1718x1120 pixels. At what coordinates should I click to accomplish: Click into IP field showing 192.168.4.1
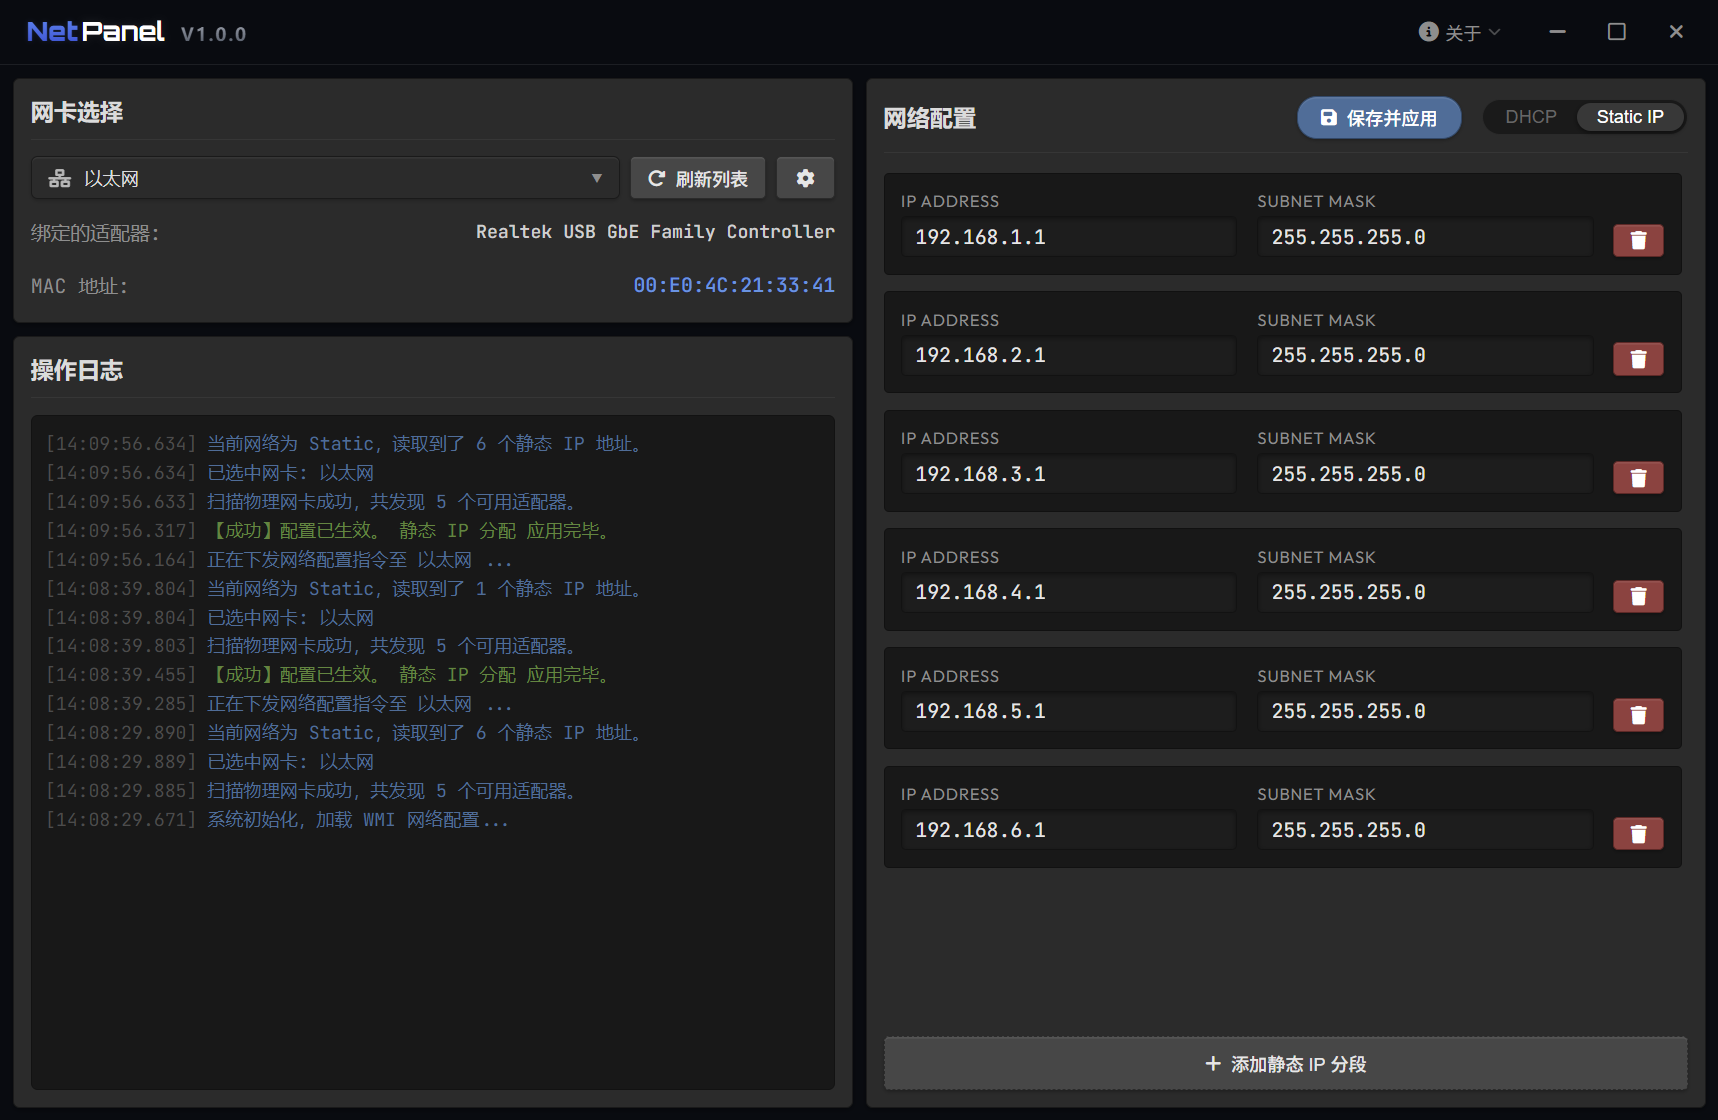[1068, 593]
